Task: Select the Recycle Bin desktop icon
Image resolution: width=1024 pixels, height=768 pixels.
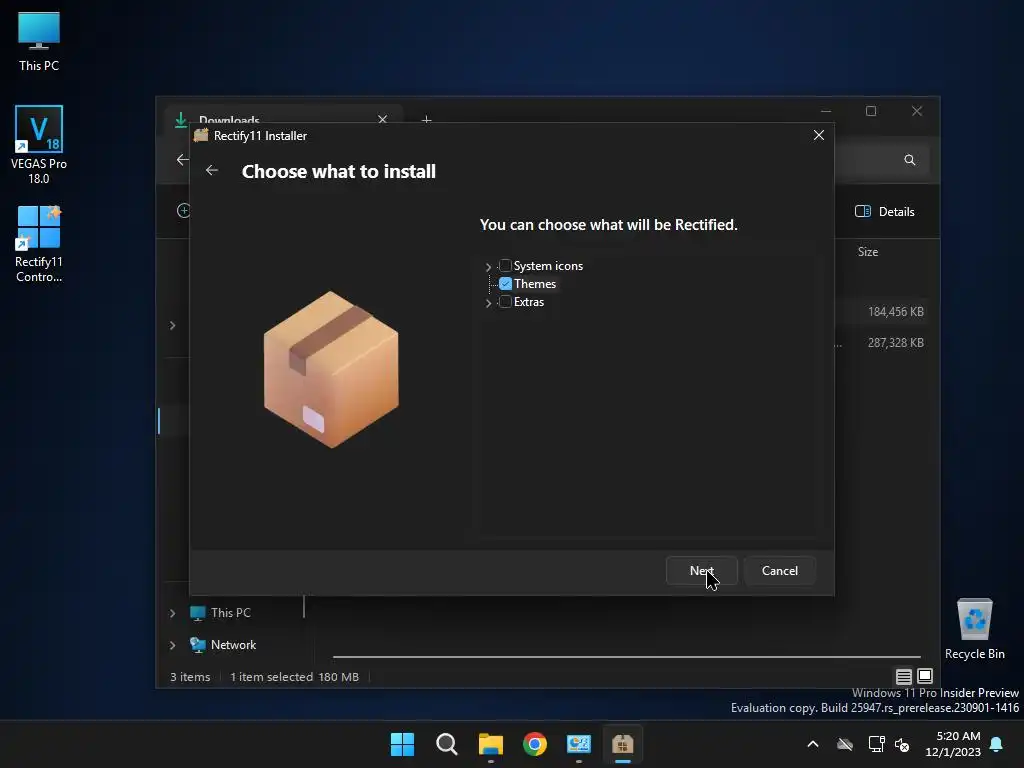Action: click(x=974, y=629)
